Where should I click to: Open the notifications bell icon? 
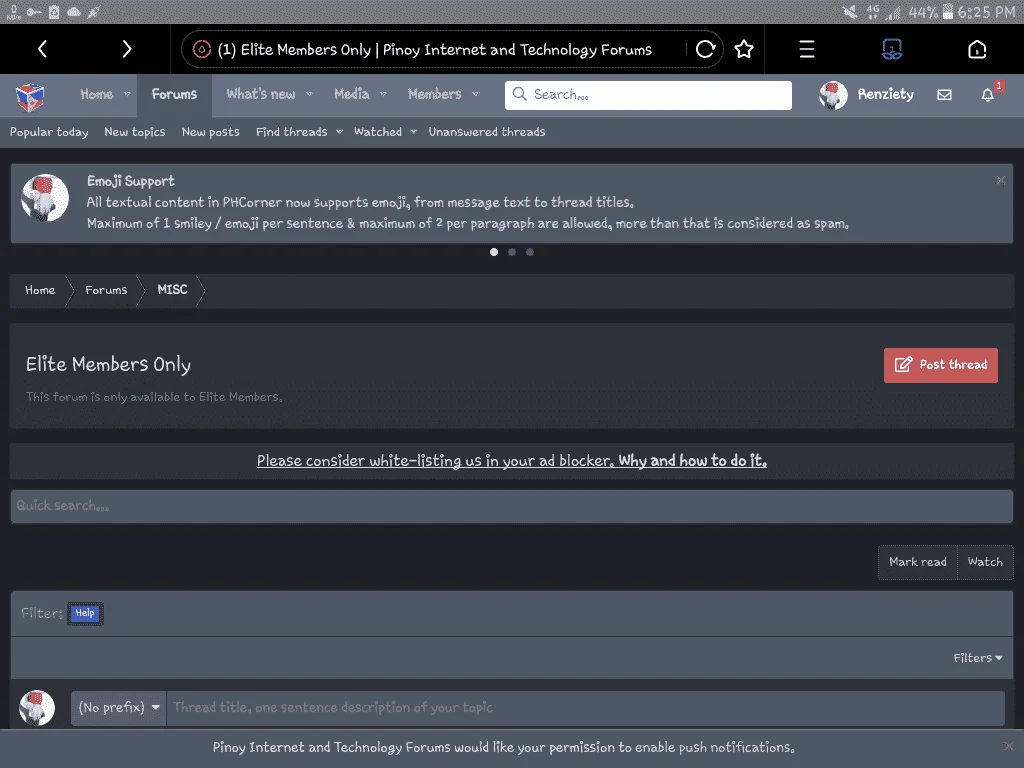987,95
